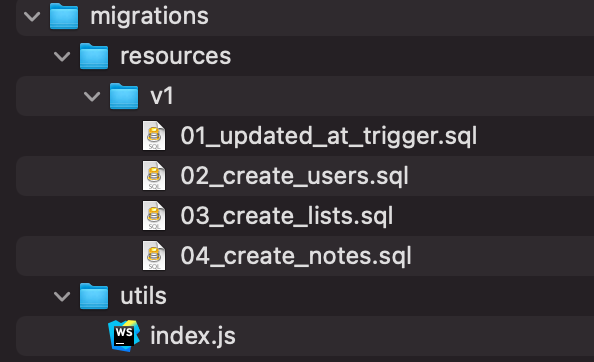
Task: Select the 04_create_notes.sql file name
Action: tap(296, 256)
